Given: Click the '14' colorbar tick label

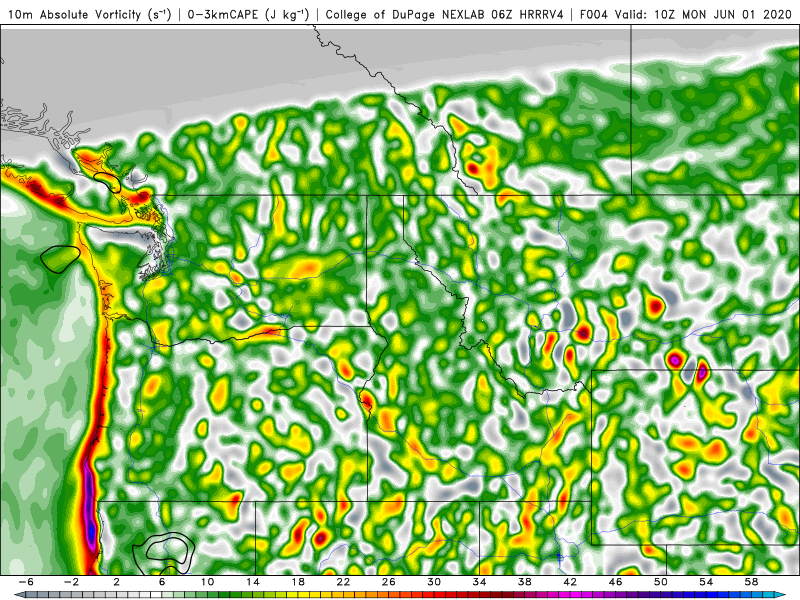Looking at the screenshot, I should pos(253,582).
